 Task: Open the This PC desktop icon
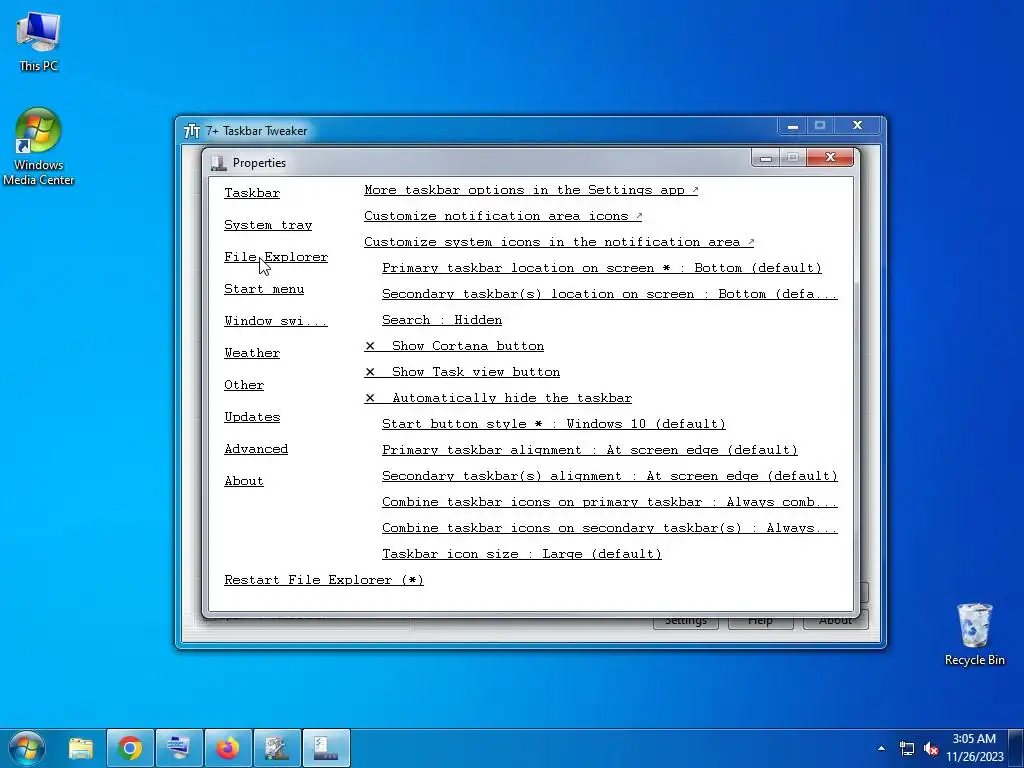click(x=38, y=40)
